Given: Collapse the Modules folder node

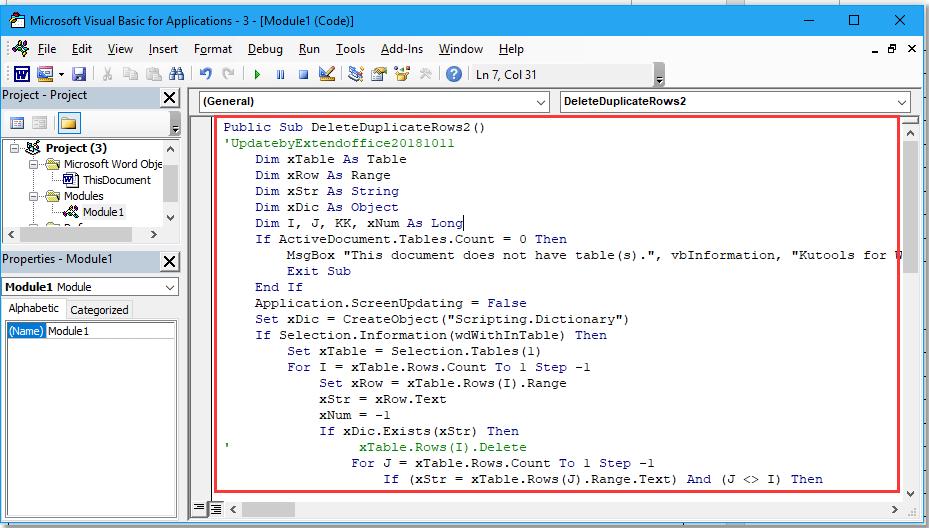Looking at the screenshot, I should coord(33,196).
